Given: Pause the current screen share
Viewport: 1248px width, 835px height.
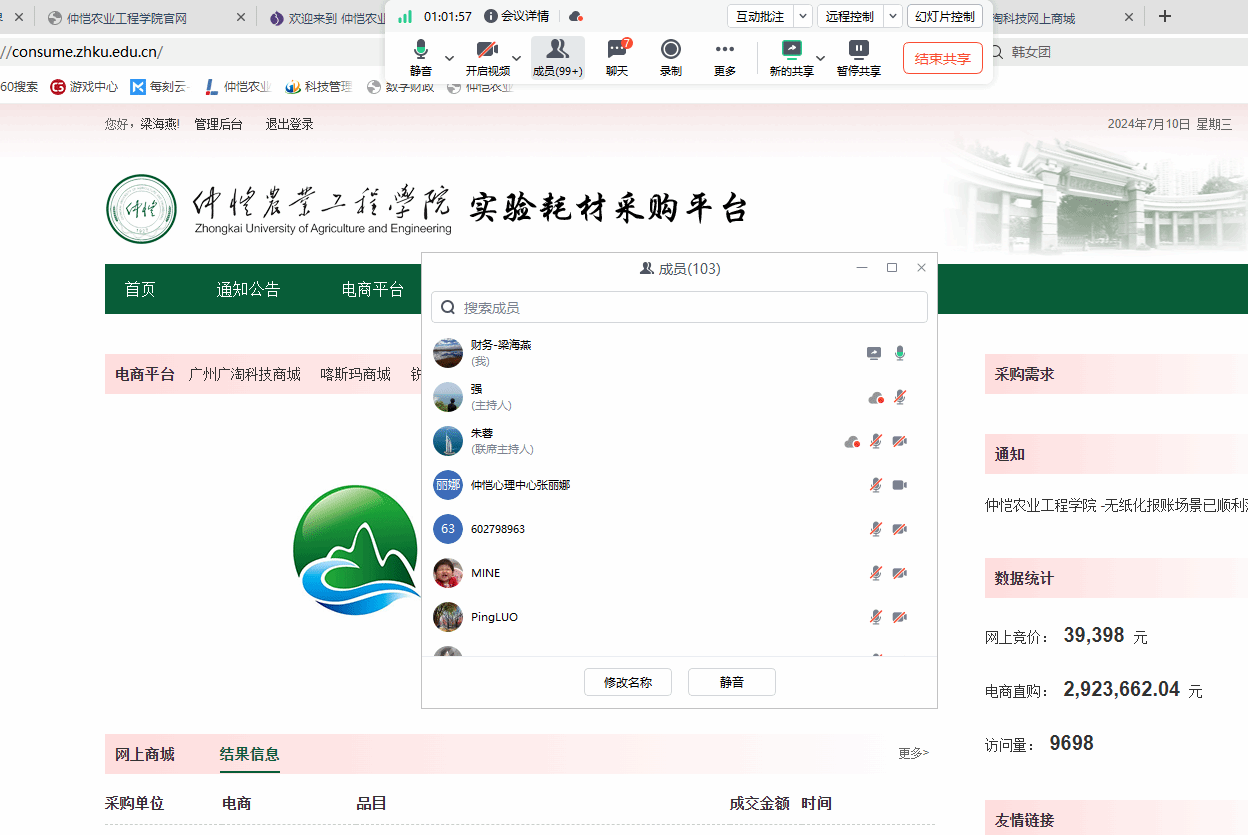Looking at the screenshot, I should tap(858, 51).
